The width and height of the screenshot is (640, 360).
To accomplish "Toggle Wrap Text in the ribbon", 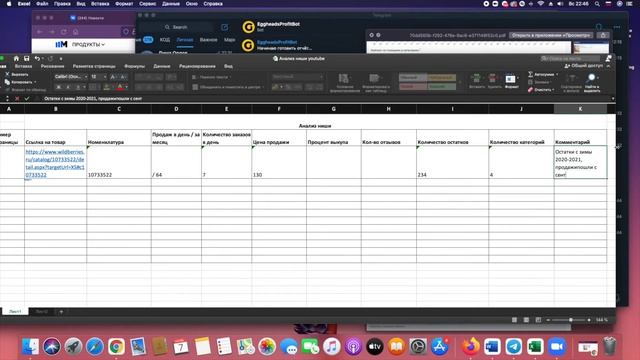I will point(211,77).
